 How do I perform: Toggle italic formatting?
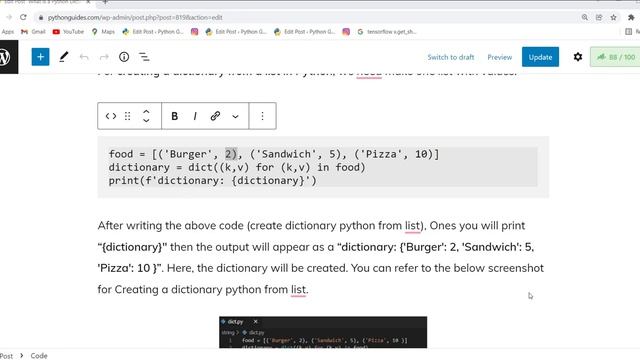[195, 116]
